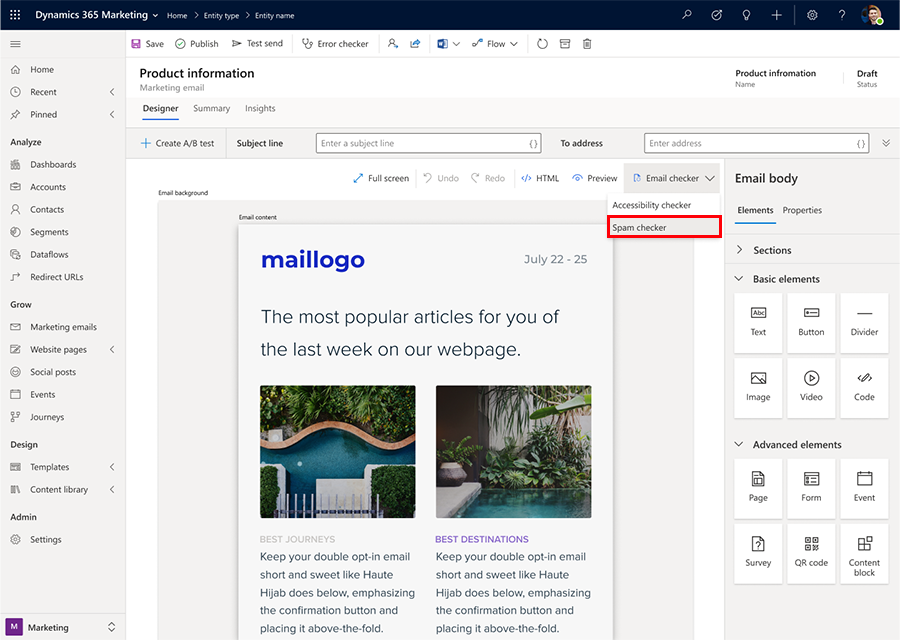The width and height of the screenshot is (900, 640).
Task: Insert a Survey element
Action: [x=758, y=549]
